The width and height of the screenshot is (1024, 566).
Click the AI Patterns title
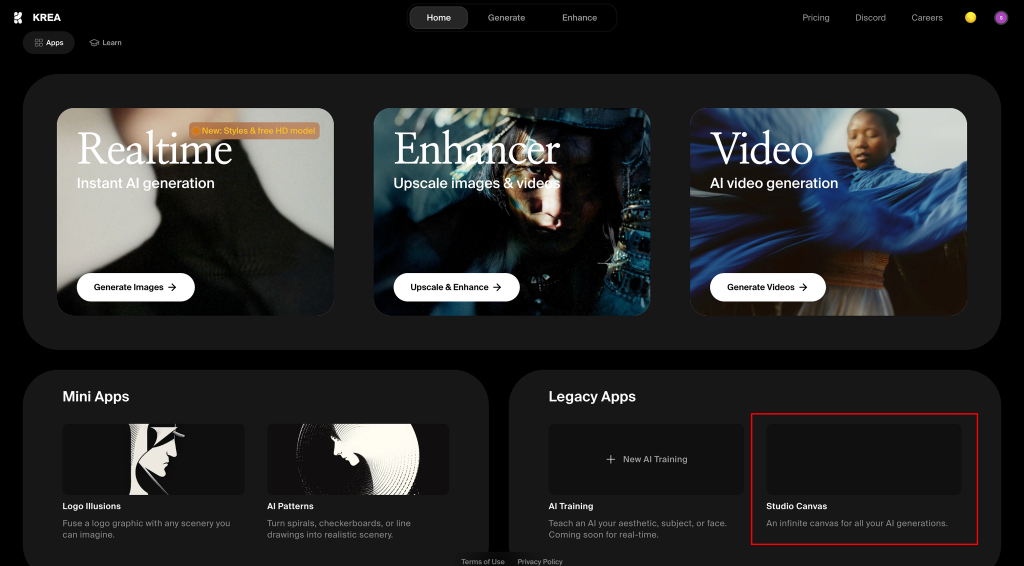coord(290,506)
